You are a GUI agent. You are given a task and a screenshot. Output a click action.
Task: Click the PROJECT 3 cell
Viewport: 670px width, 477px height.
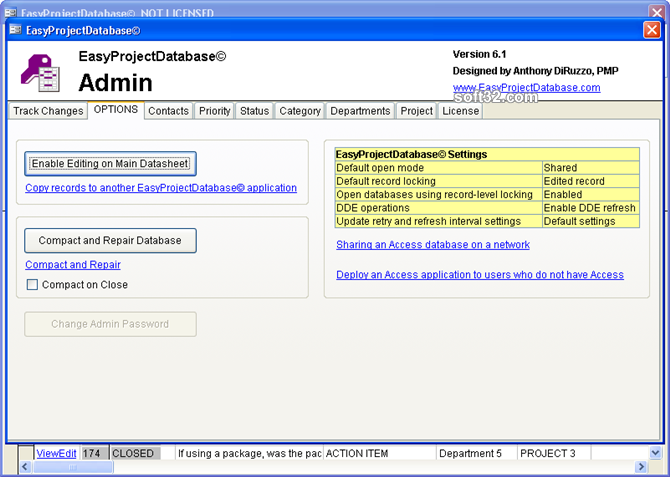point(554,453)
